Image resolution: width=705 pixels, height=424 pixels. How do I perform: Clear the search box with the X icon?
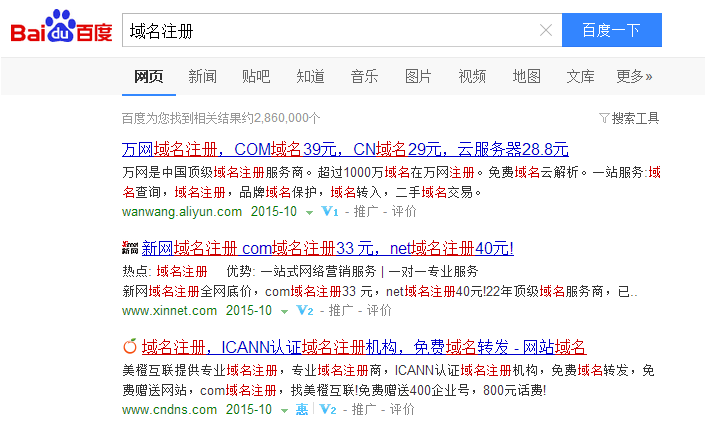(x=546, y=30)
